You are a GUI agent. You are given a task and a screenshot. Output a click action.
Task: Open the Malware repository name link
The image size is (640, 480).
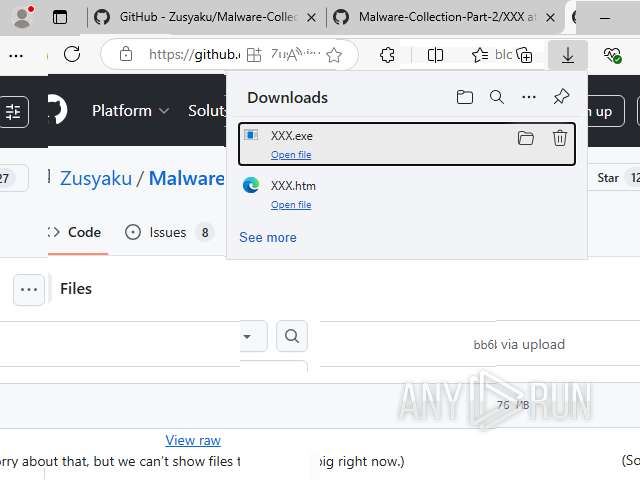tap(187, 178)
